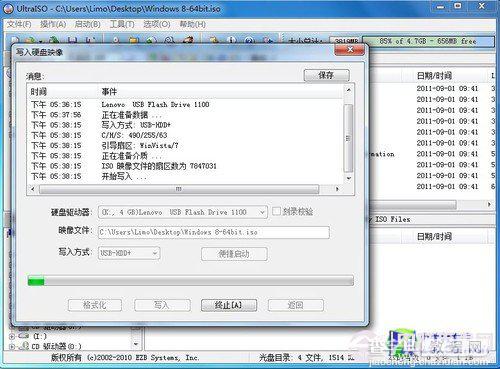Open the 启动(B) menu

pyautogui.click(x=88, y=24)
